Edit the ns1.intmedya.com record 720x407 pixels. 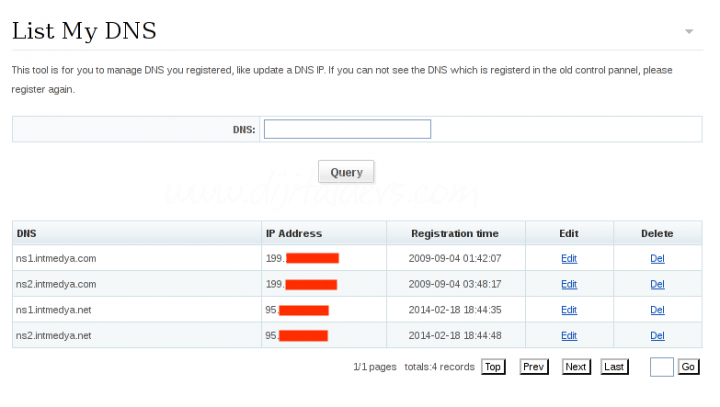coord(569,258)
